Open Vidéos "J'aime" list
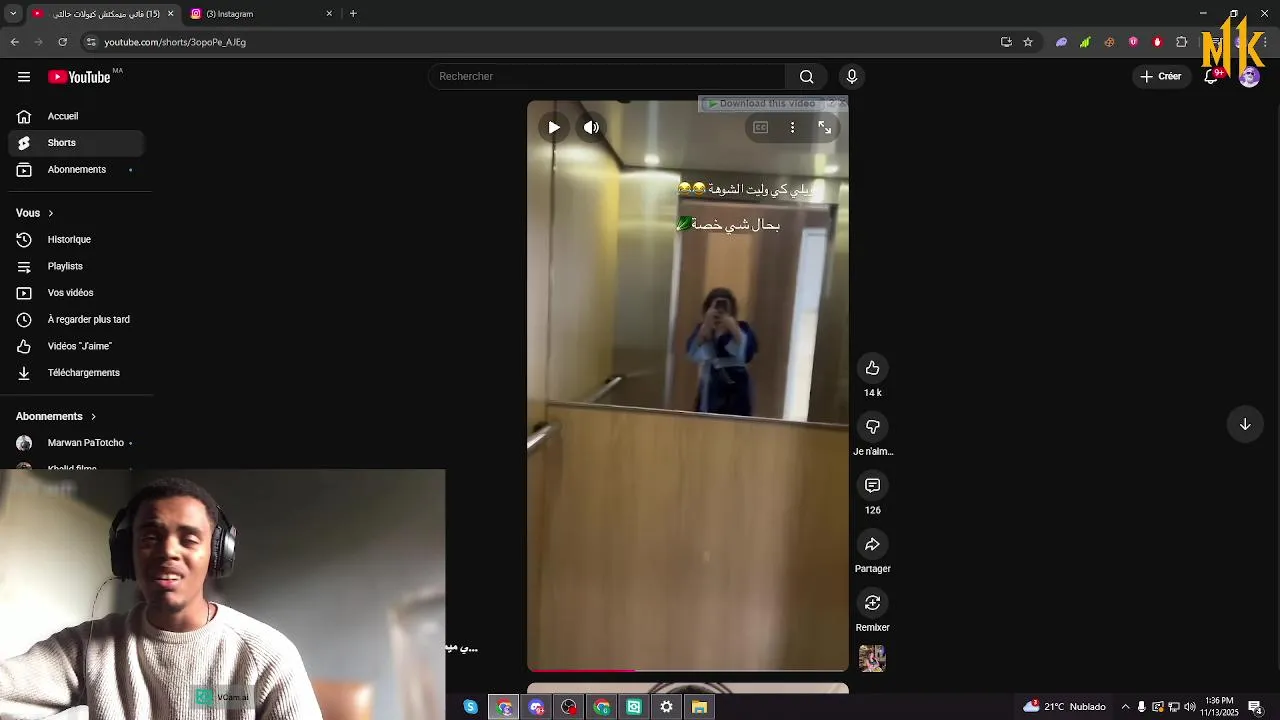 [x=76, y=346]
